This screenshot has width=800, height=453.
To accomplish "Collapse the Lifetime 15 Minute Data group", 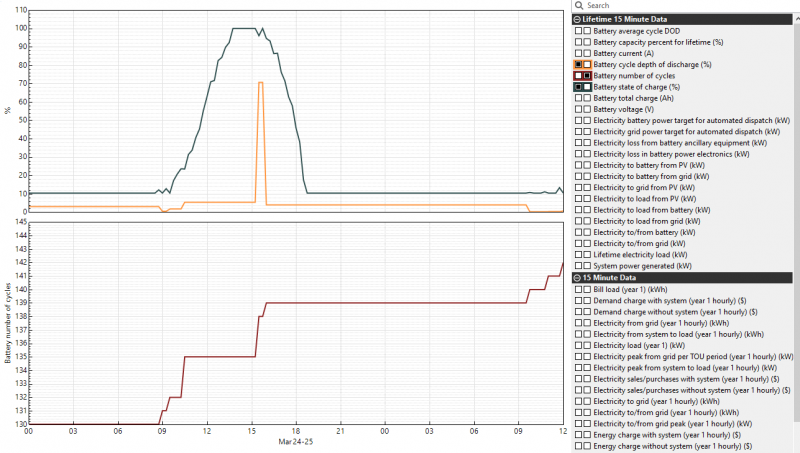I will (577, 19).
